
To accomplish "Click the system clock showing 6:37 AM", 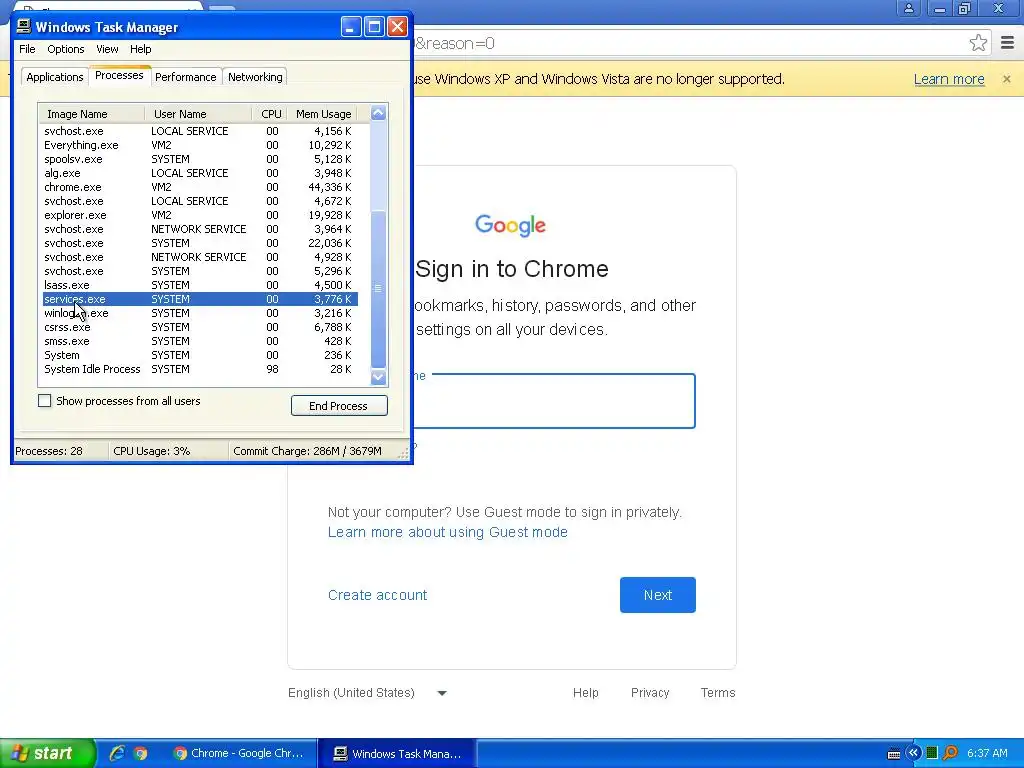I will tap(987, 753).
